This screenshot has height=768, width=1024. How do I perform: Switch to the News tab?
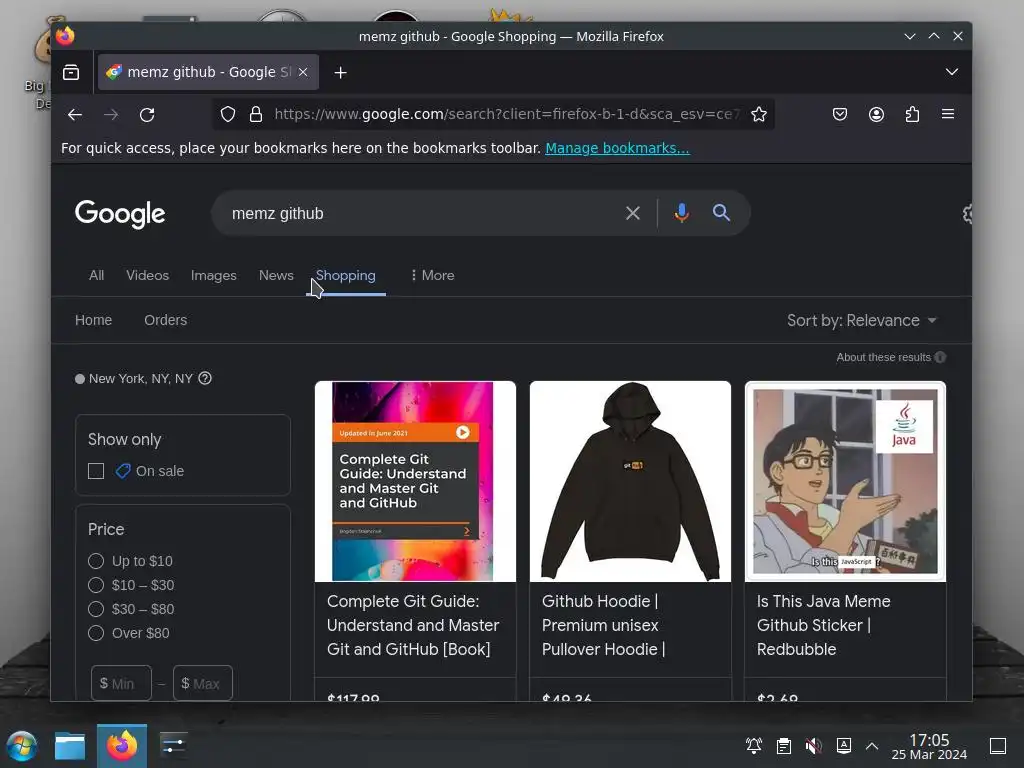[x=276, y=276]
